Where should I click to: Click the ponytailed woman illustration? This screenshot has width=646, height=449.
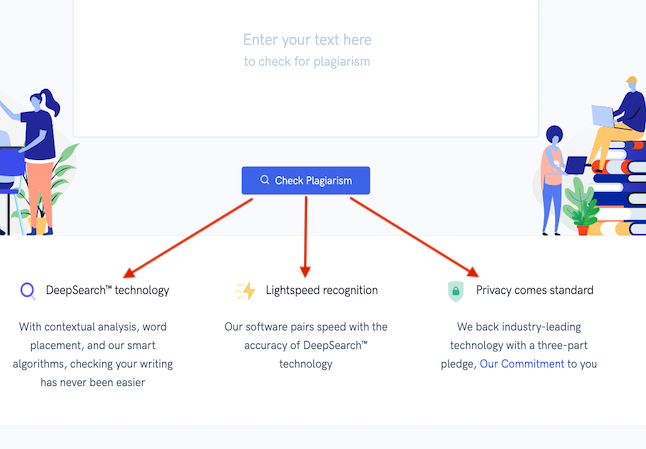click(x=40, y=161)
